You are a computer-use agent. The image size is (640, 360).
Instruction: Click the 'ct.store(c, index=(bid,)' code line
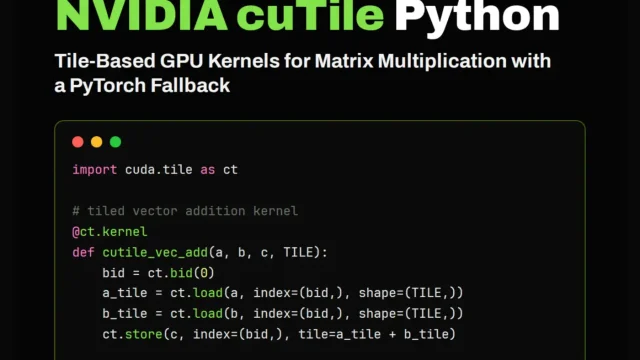click(279, 334)
